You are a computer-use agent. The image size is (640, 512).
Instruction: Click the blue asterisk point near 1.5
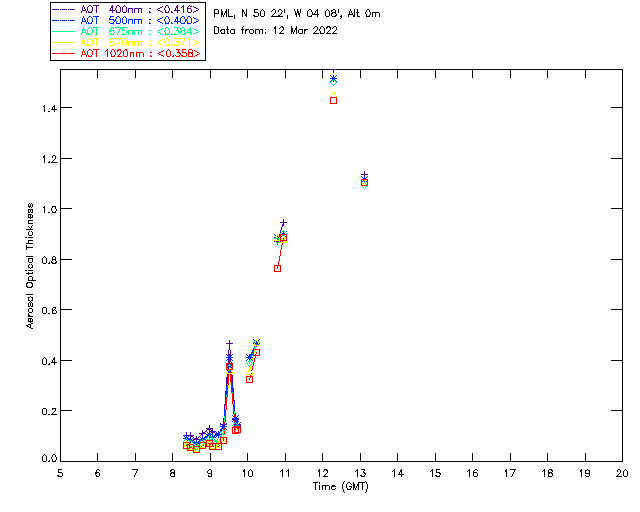(333, 78)
